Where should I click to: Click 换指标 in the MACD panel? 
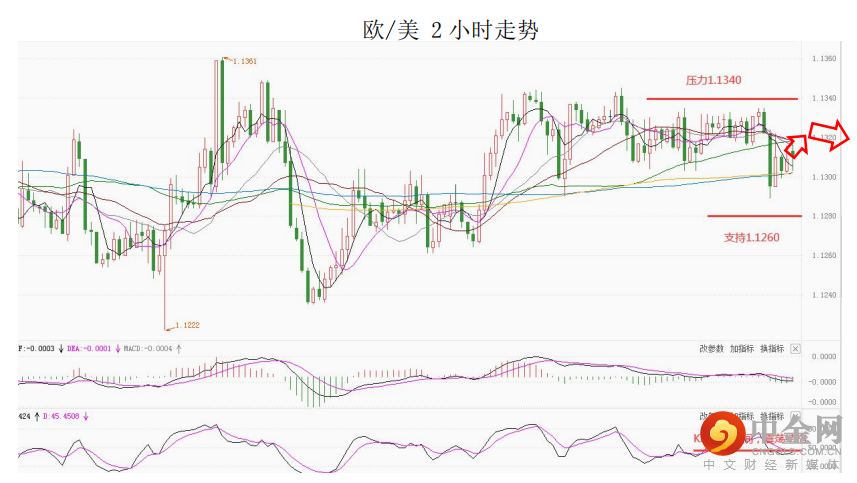click(772, 349)
